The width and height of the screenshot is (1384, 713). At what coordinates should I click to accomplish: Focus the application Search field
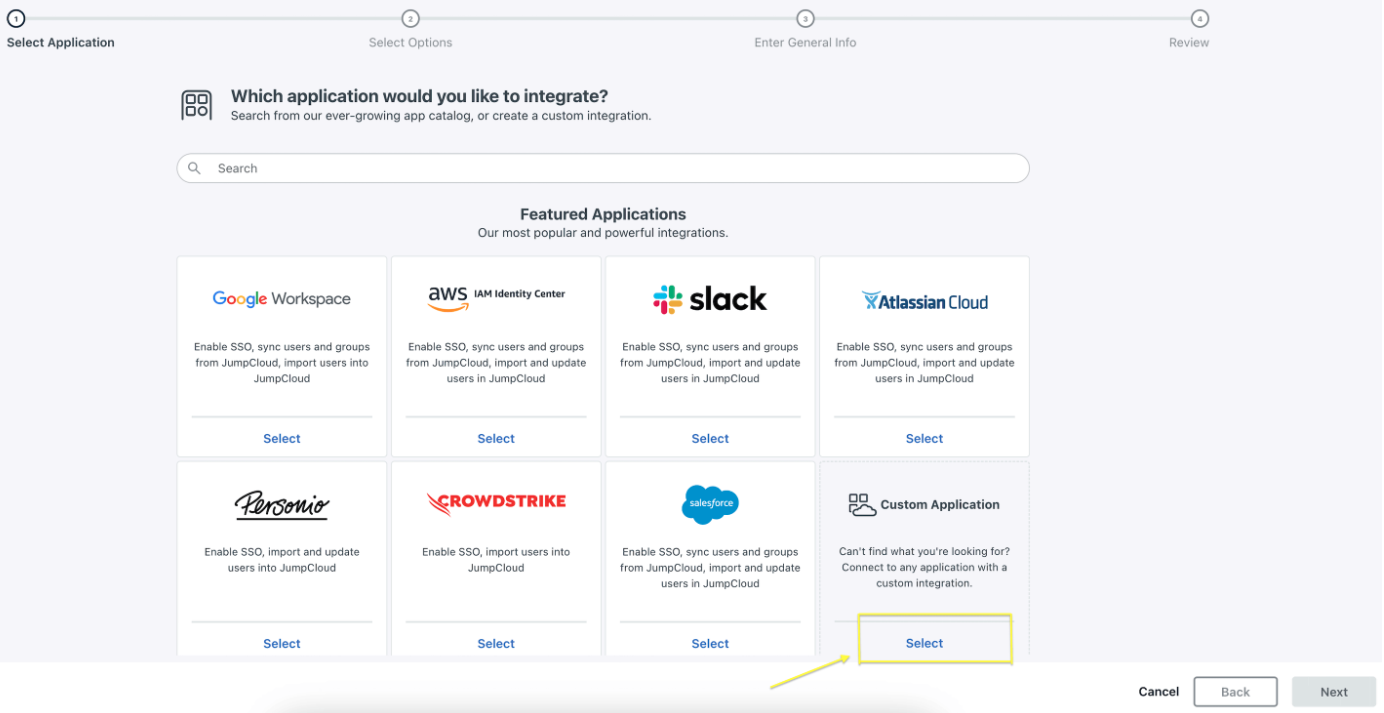coord(603,168)
